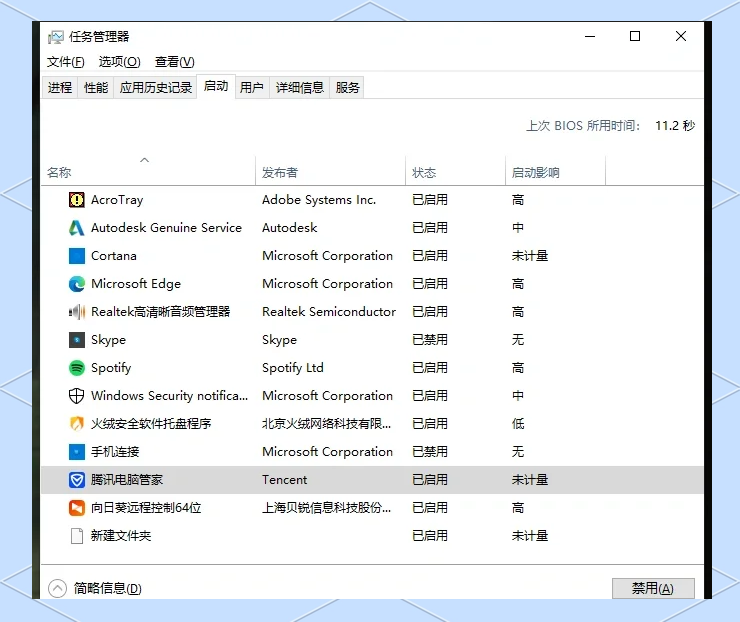Select the Spotify startup icon

click(77, 368)
